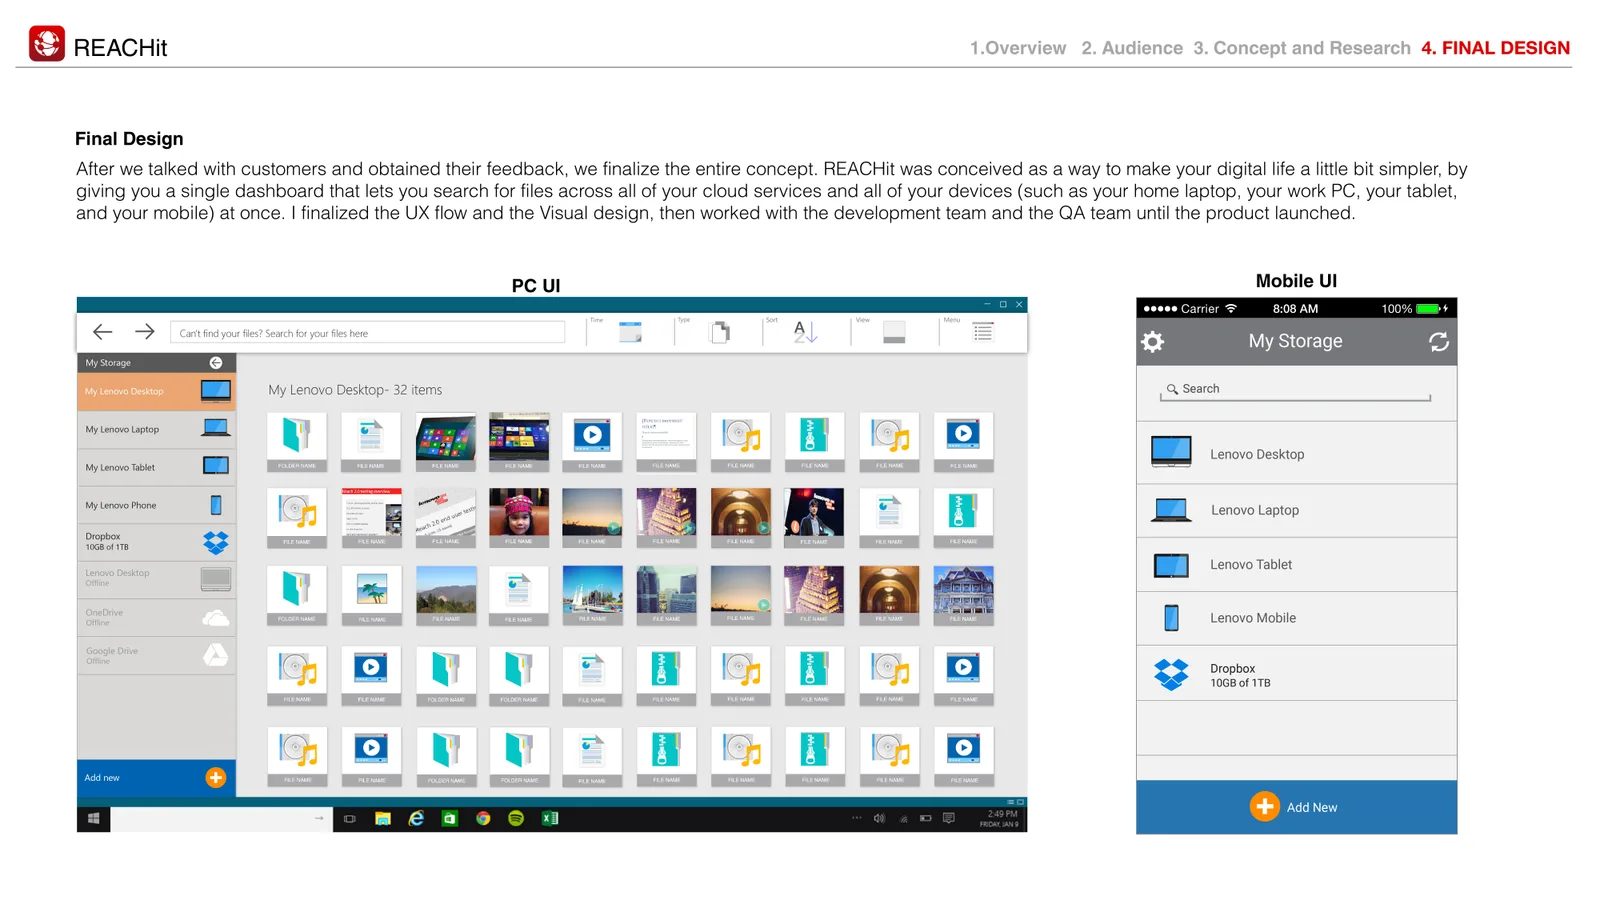Select Lenovo Laptop in the mobile list

[1296, 511]
